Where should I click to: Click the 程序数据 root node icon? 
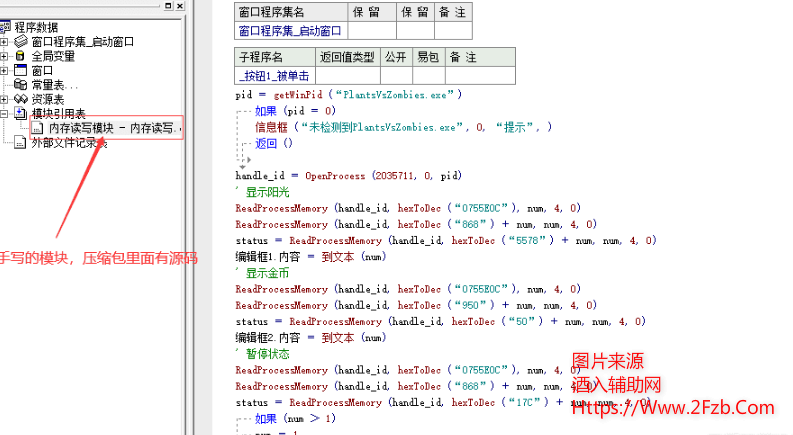point(6,27)
